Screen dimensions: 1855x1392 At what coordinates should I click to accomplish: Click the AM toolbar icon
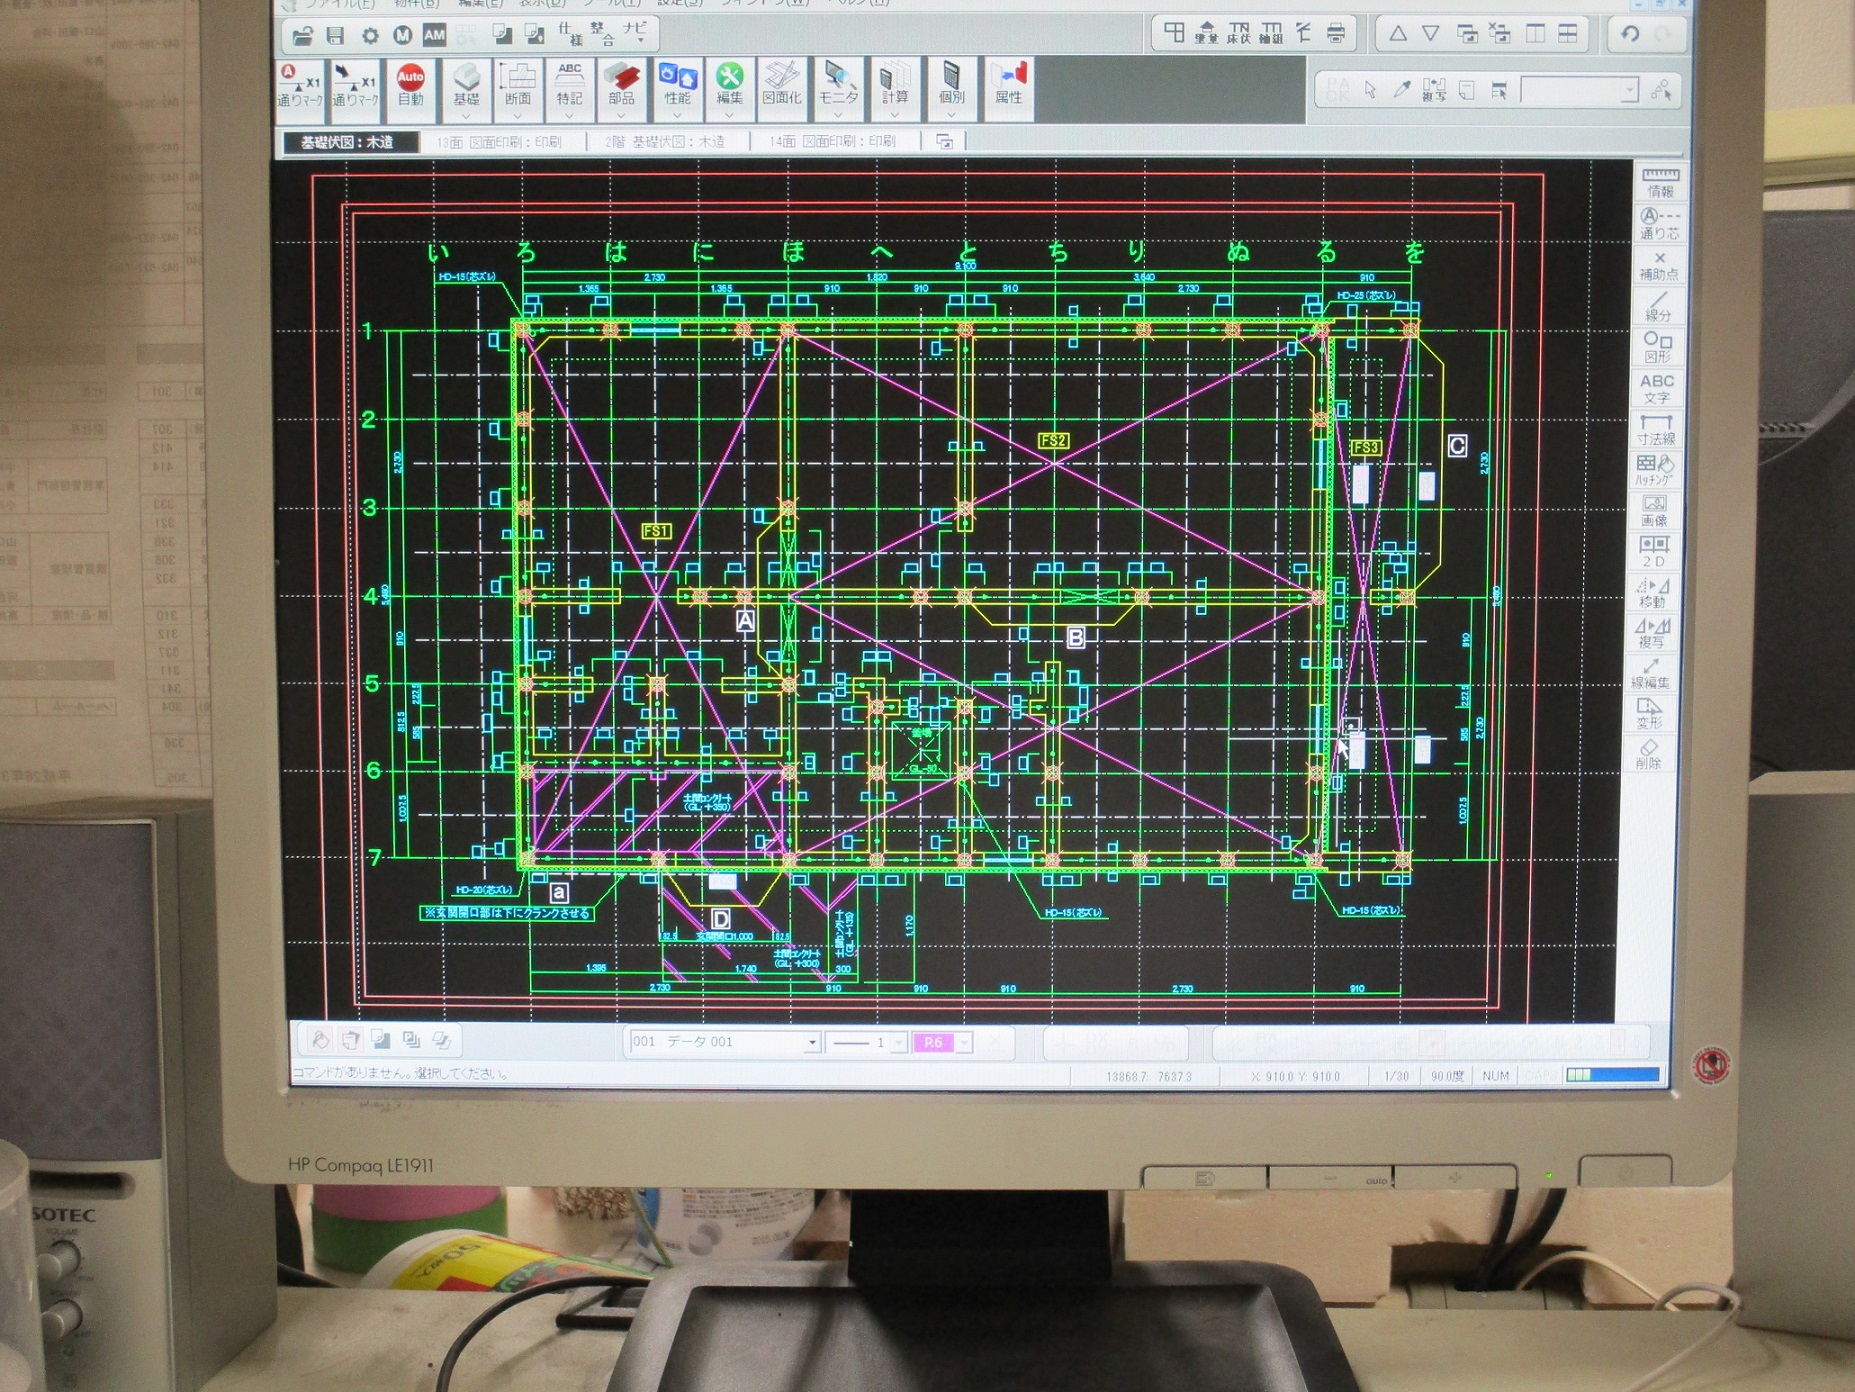(x=434, y=36)
